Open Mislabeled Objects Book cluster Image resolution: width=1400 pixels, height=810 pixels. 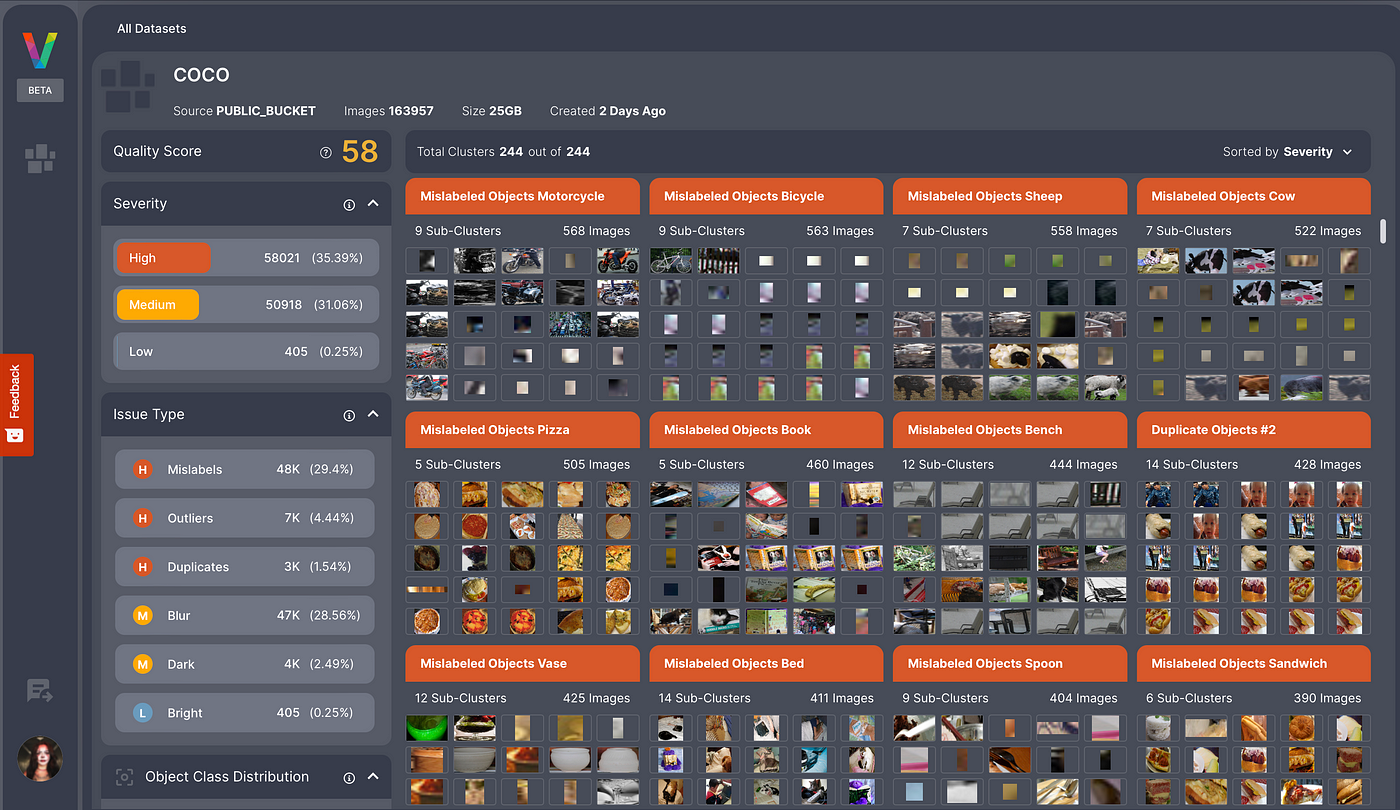click(766, 430)
